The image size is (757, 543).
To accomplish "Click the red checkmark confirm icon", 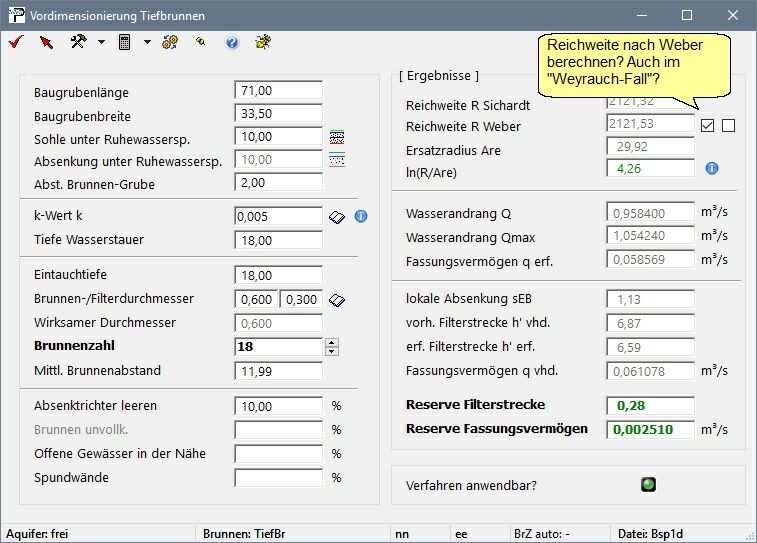I will 16,42.
